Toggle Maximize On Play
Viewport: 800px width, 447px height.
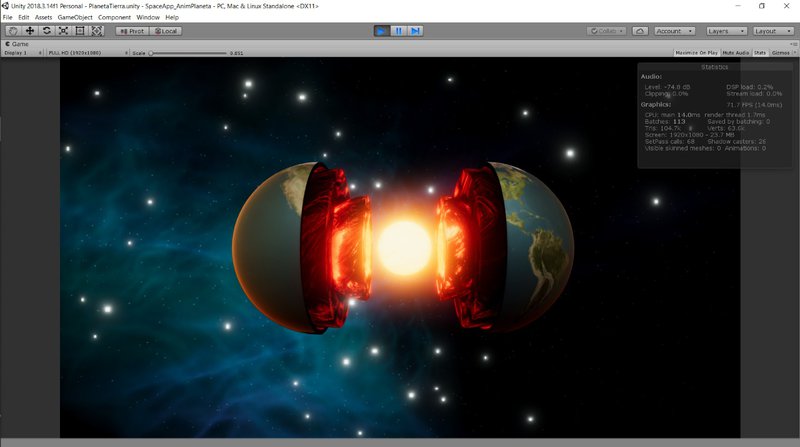coord(696,52)
